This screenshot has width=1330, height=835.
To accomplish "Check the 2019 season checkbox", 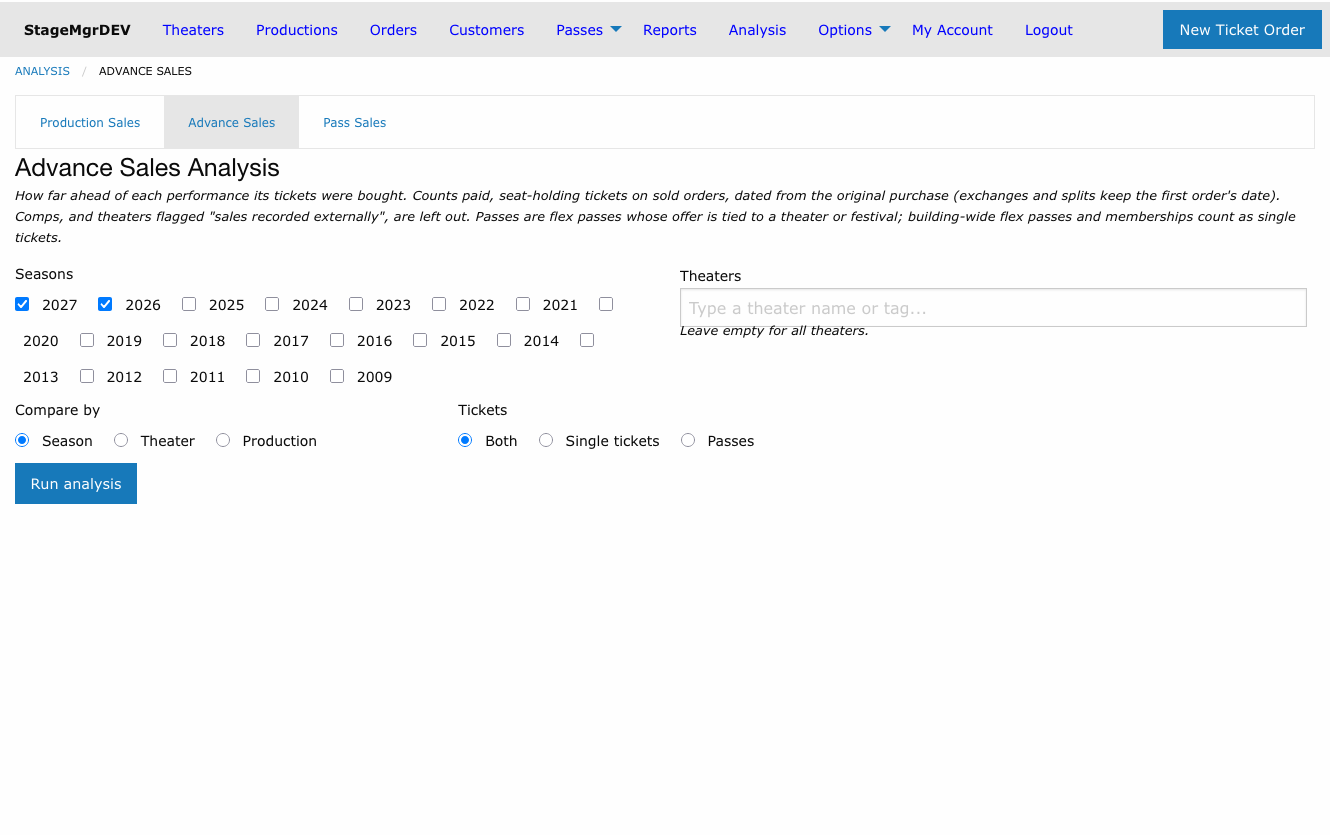I will click(87, 340).
